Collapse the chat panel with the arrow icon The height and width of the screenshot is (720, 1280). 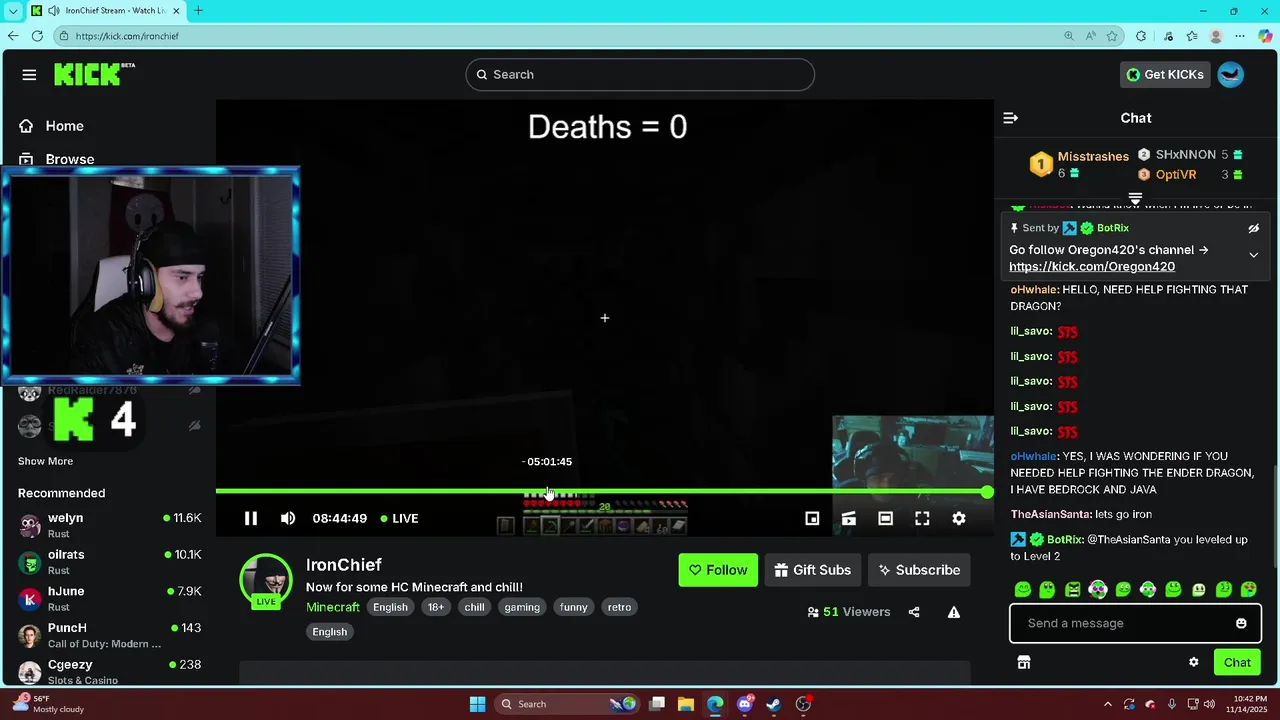tap(1011, 118)
